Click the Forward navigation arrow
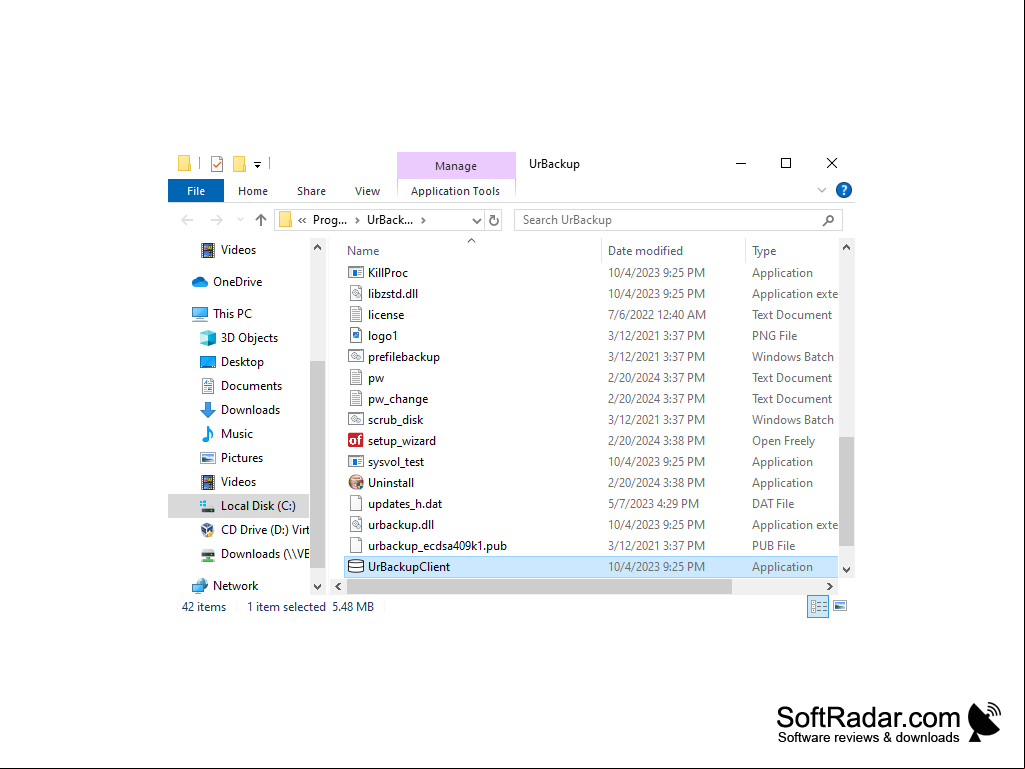Viewport: 1025px width, 769px height. pyautogui.click(x=216, y=220)
